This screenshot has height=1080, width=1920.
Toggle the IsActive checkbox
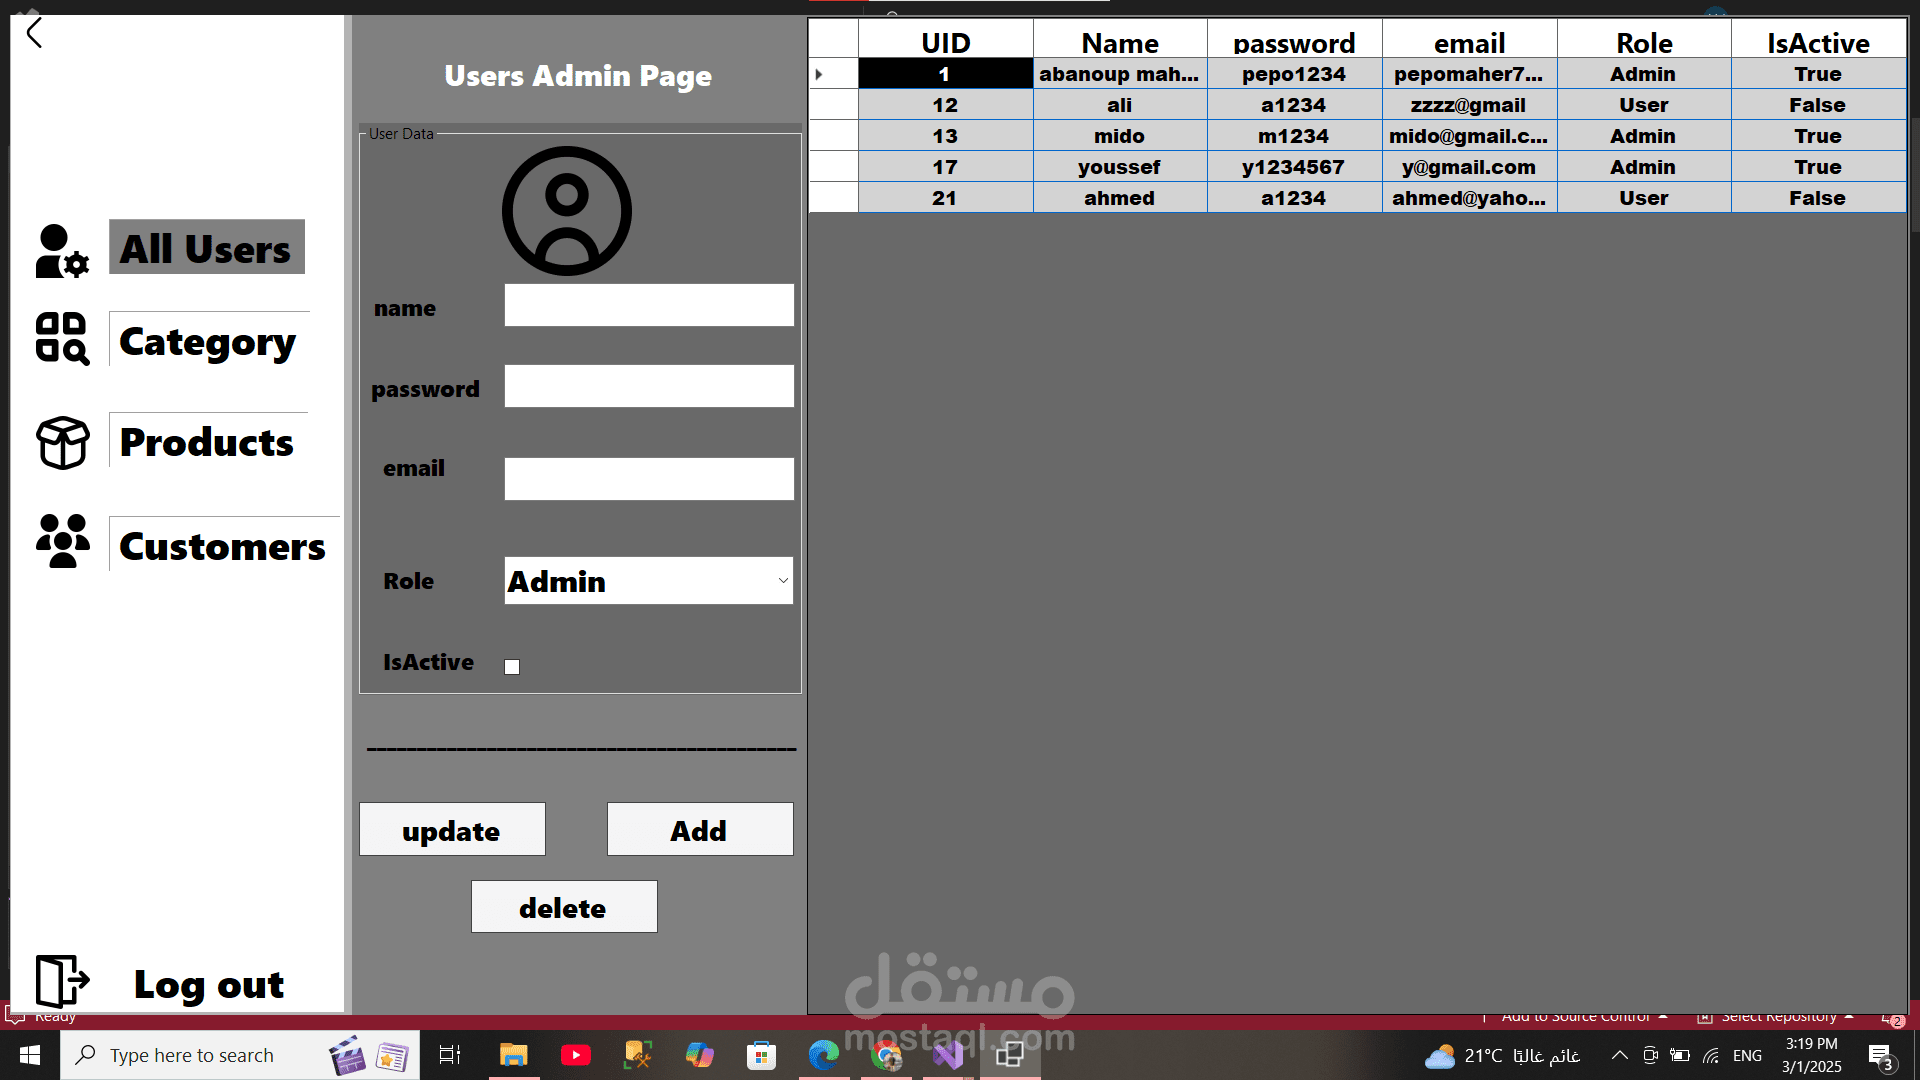[512, 667]
